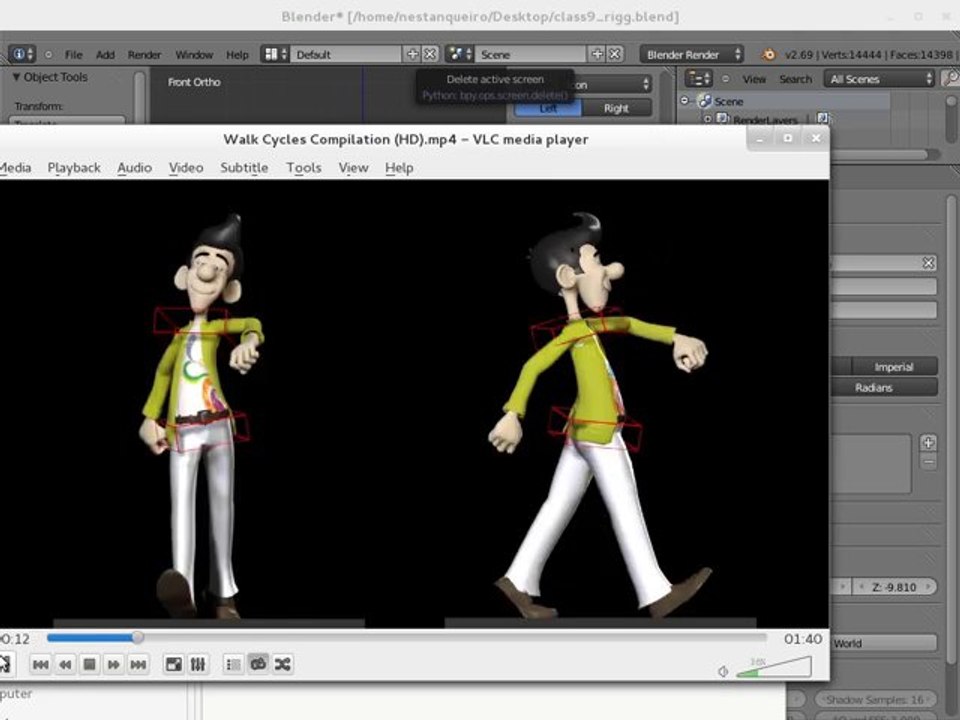Open VLC View menu
Image resolution: width=960 pixels, height=720 pixels.
[354, 168]
